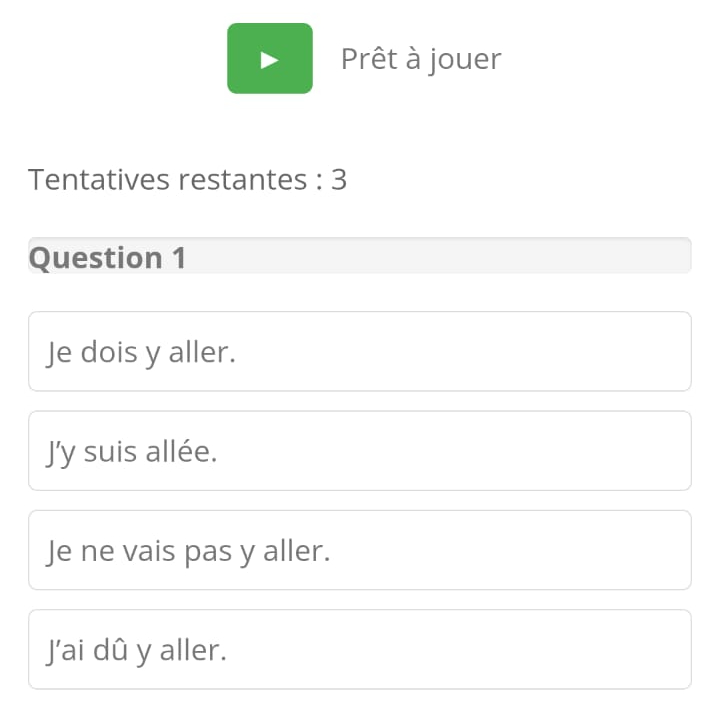The image size is (720, 720).
Task: Click the remaining attempts counter number 3
Action: (339, 180)
